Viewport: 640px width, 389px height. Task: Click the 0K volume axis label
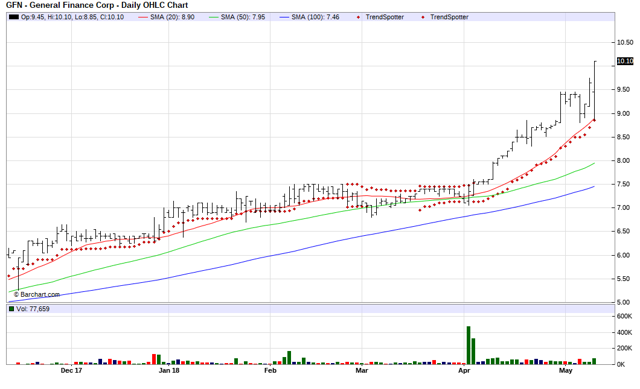[621, 365]
